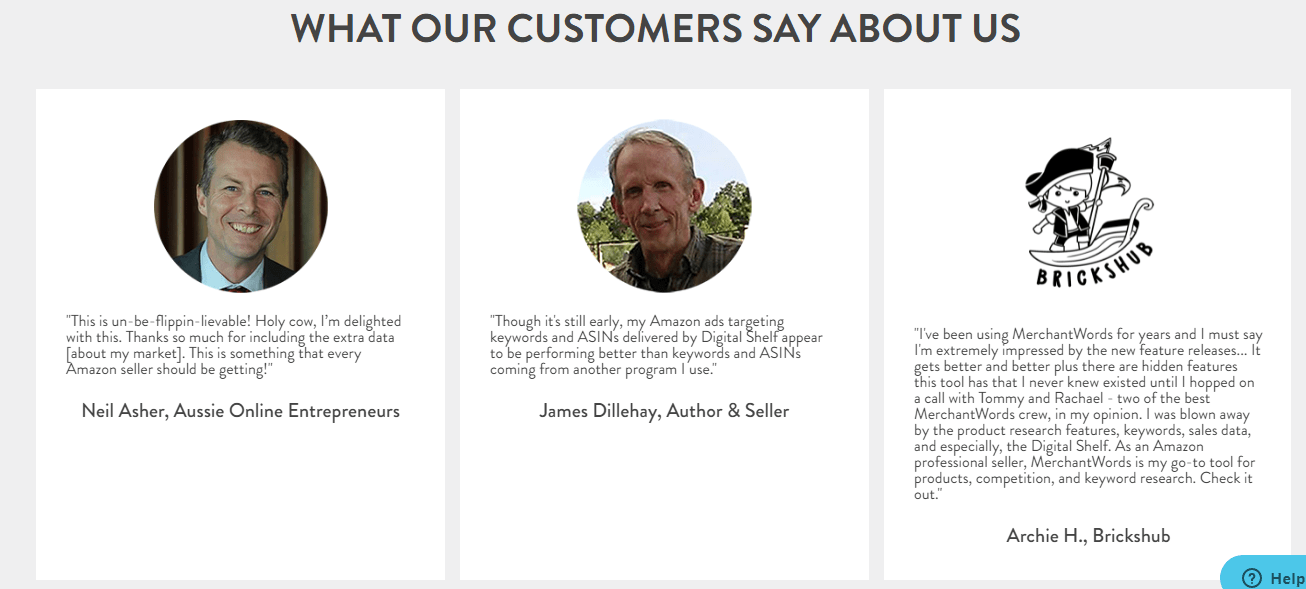
Task: Click blank space below Neil Asher's name
Action: [x=241, y=500]
